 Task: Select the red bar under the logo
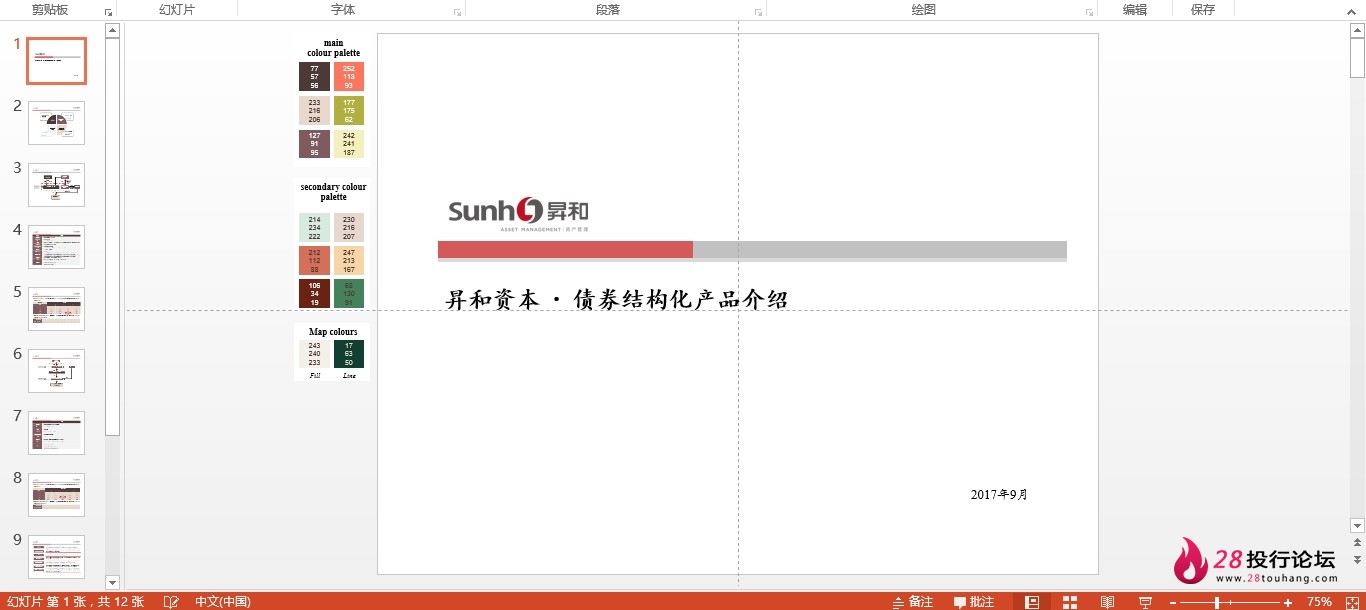565,250
